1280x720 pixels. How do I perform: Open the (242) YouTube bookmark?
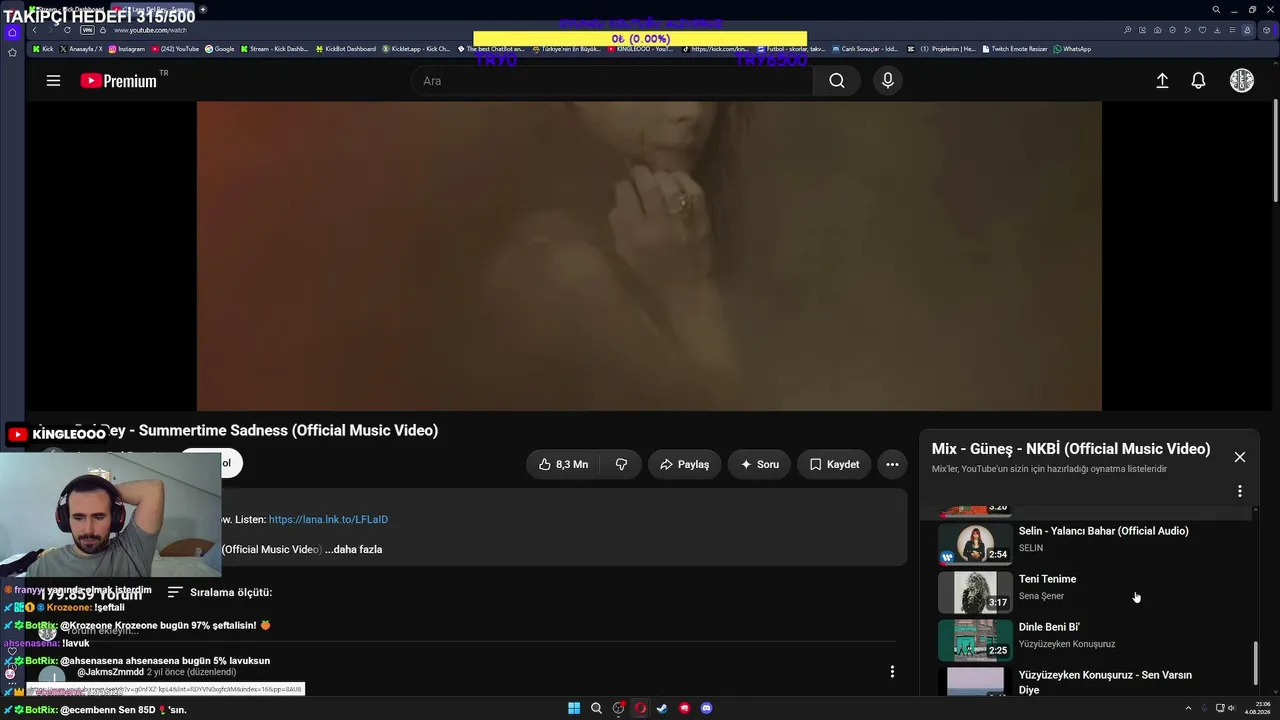(175, 49)
